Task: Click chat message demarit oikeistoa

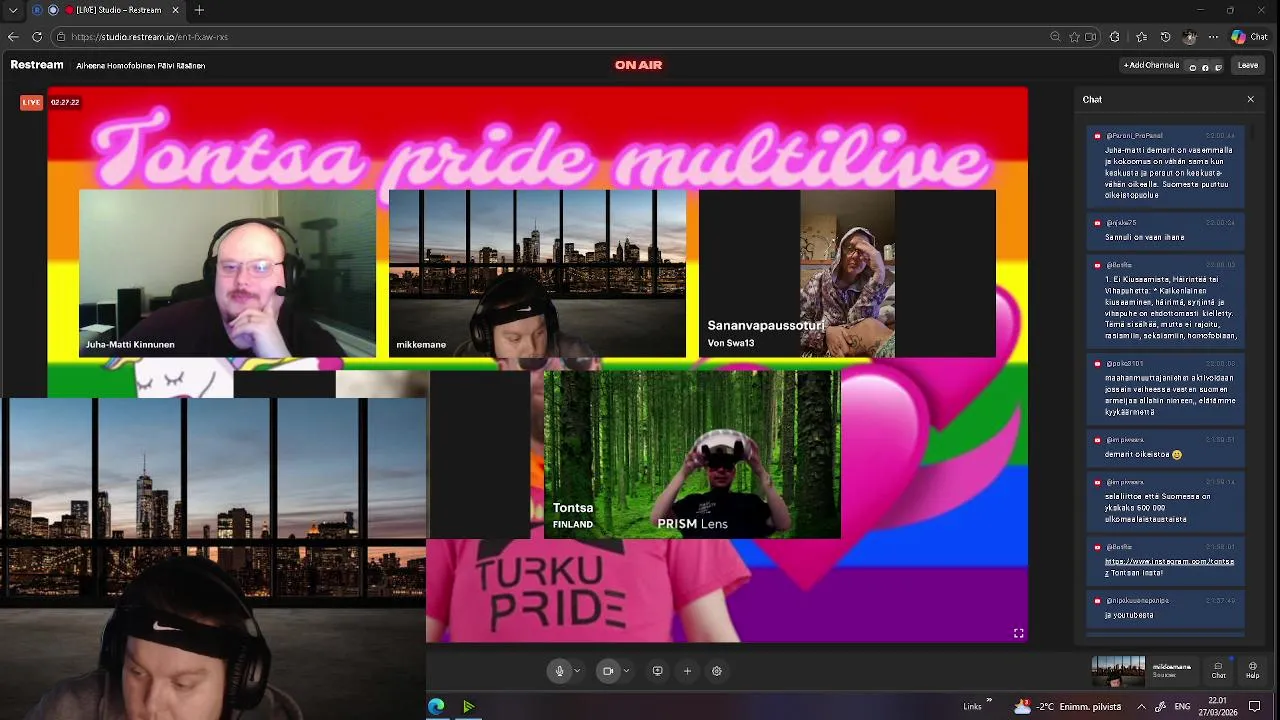Action: [1143, 454]
